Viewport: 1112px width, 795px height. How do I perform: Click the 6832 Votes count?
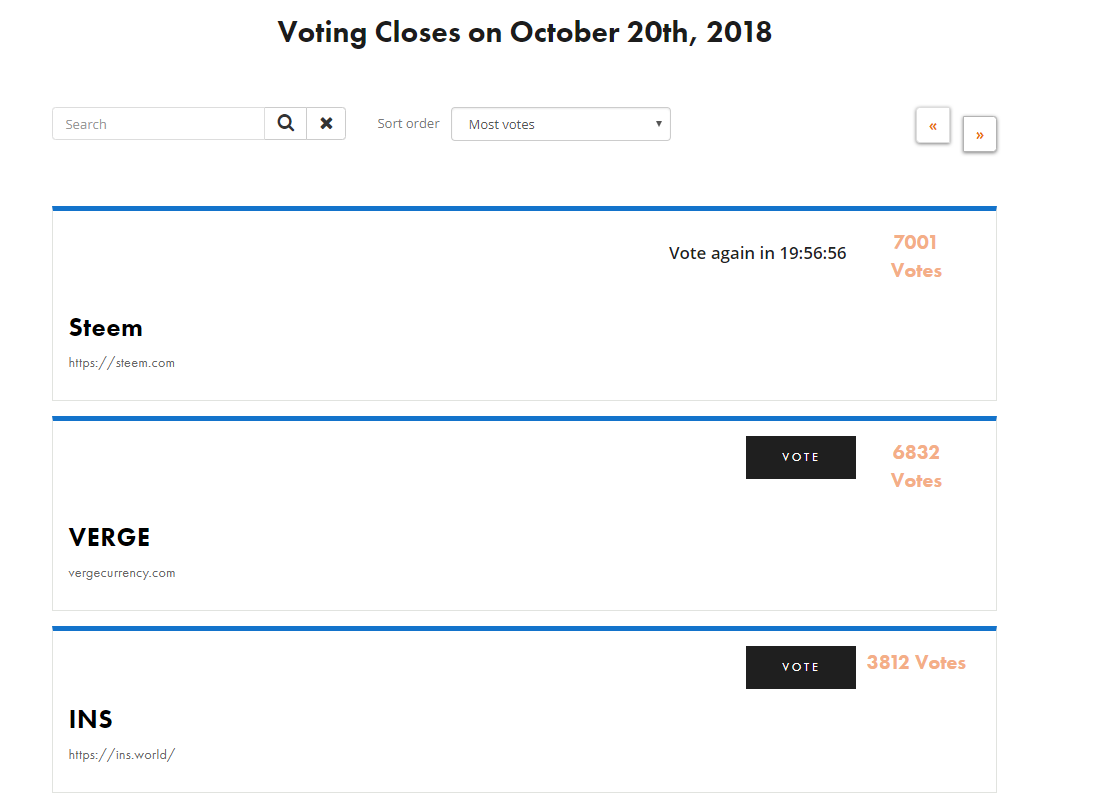click(x=916, y=466)
